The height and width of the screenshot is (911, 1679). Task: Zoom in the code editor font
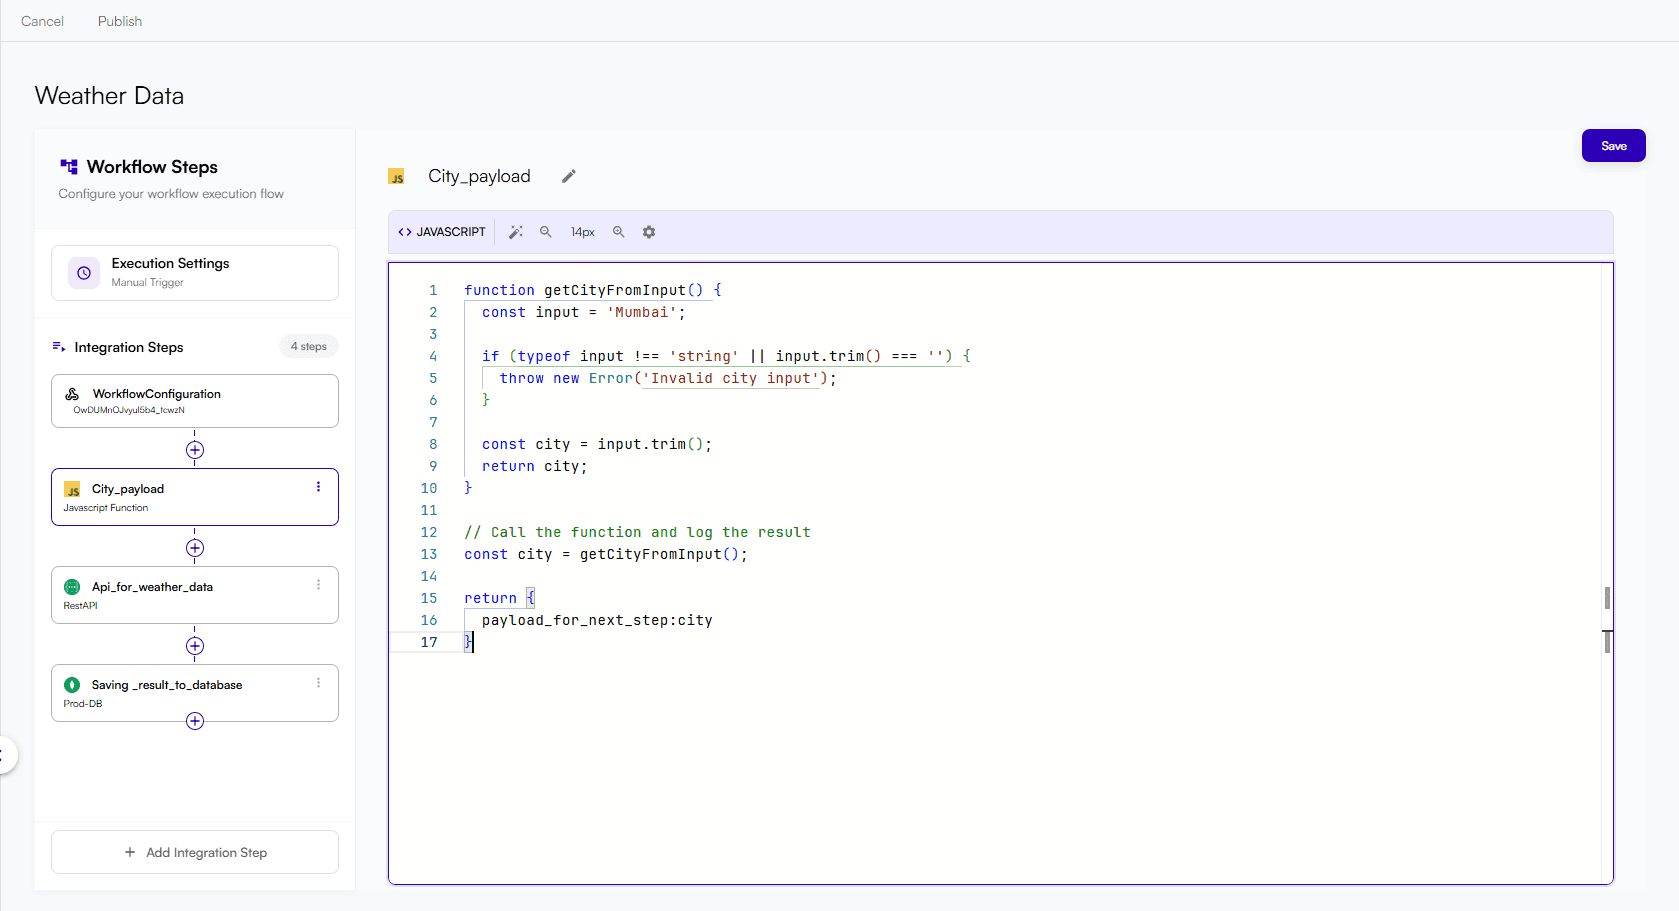click(x=618, y=231)
